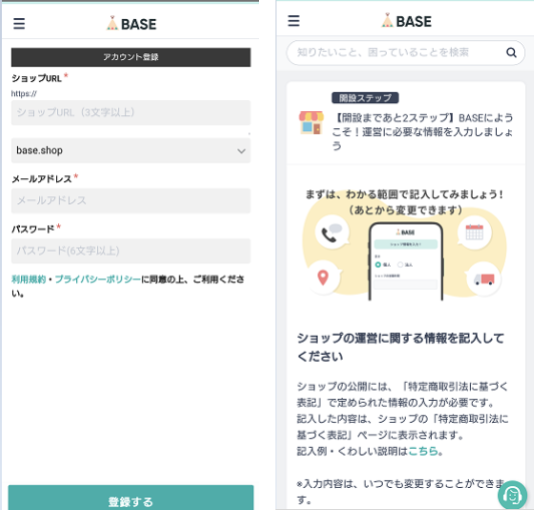The image size is (534, 510).
Task: Click the https:// prefix text
Action: tap(24, 94)
